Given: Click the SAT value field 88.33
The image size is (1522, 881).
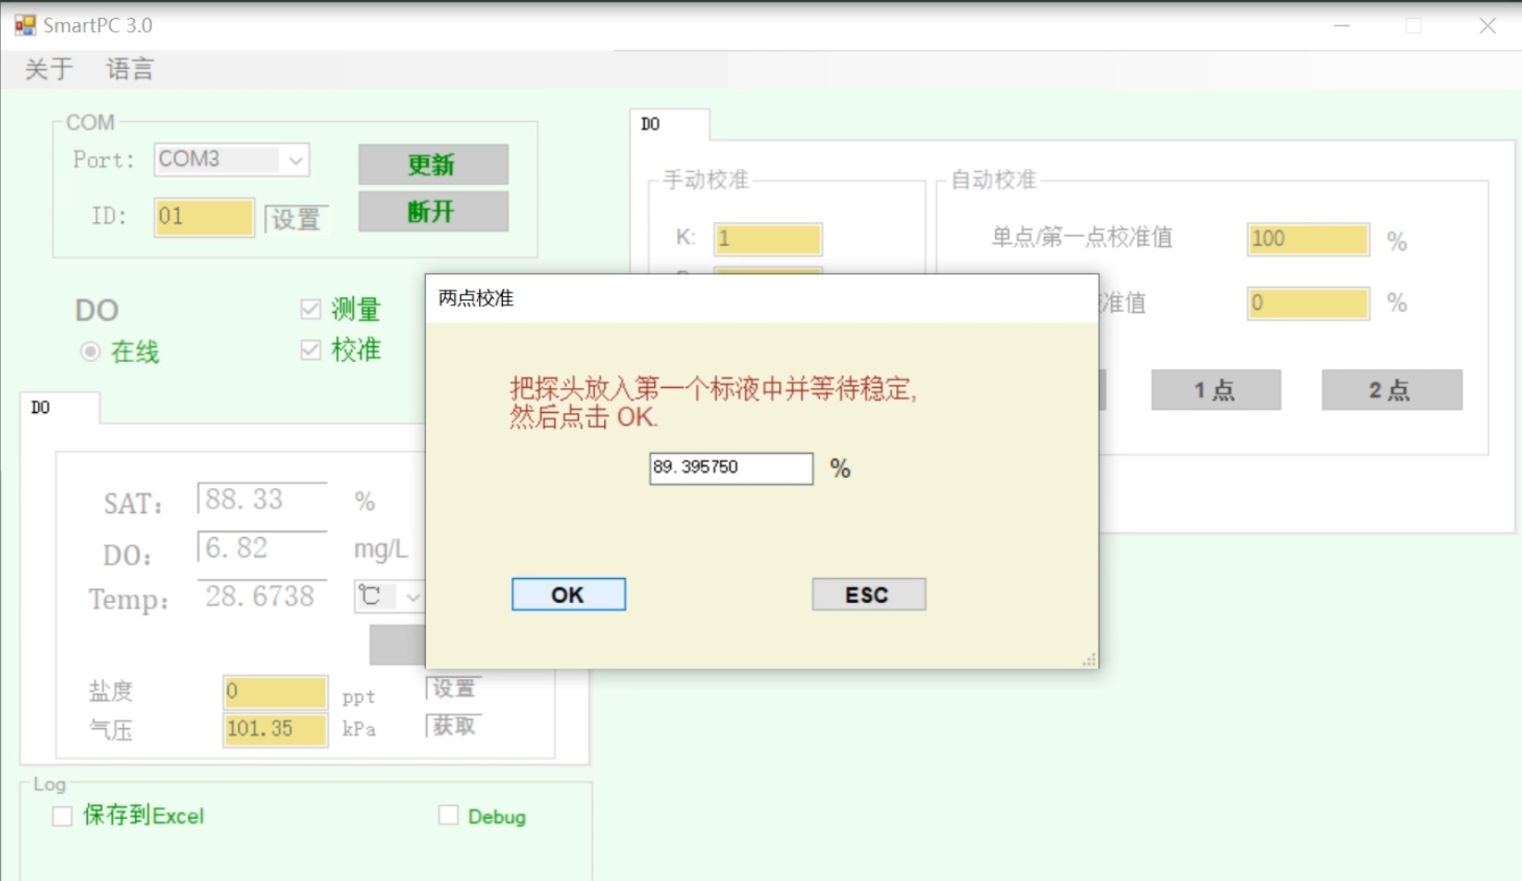Looking at the screenshot, I should click(262, 499).
